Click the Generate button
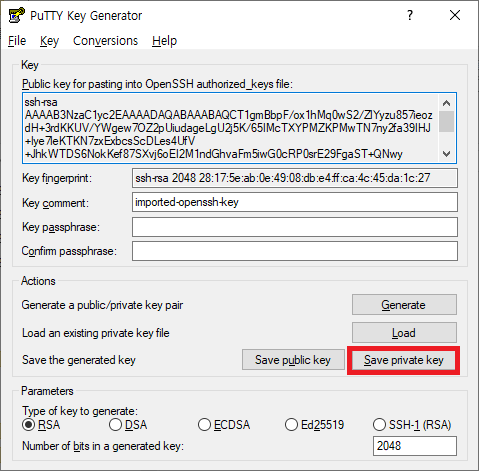479x471 pixels. [404, 305]
